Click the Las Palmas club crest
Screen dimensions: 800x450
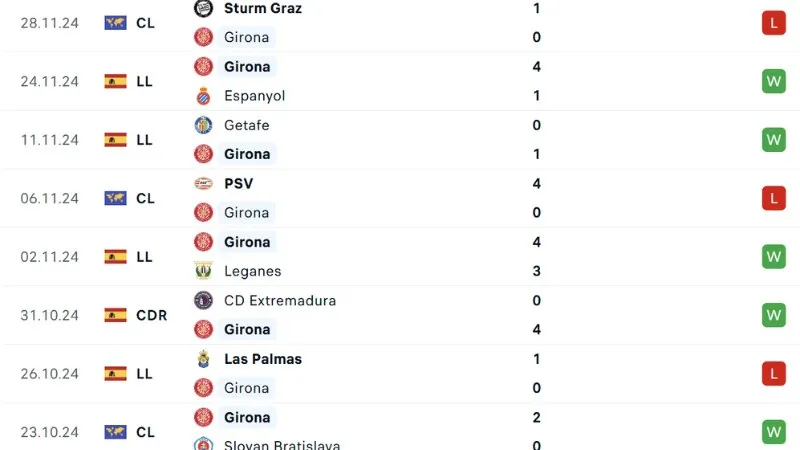tap(203, 359)
